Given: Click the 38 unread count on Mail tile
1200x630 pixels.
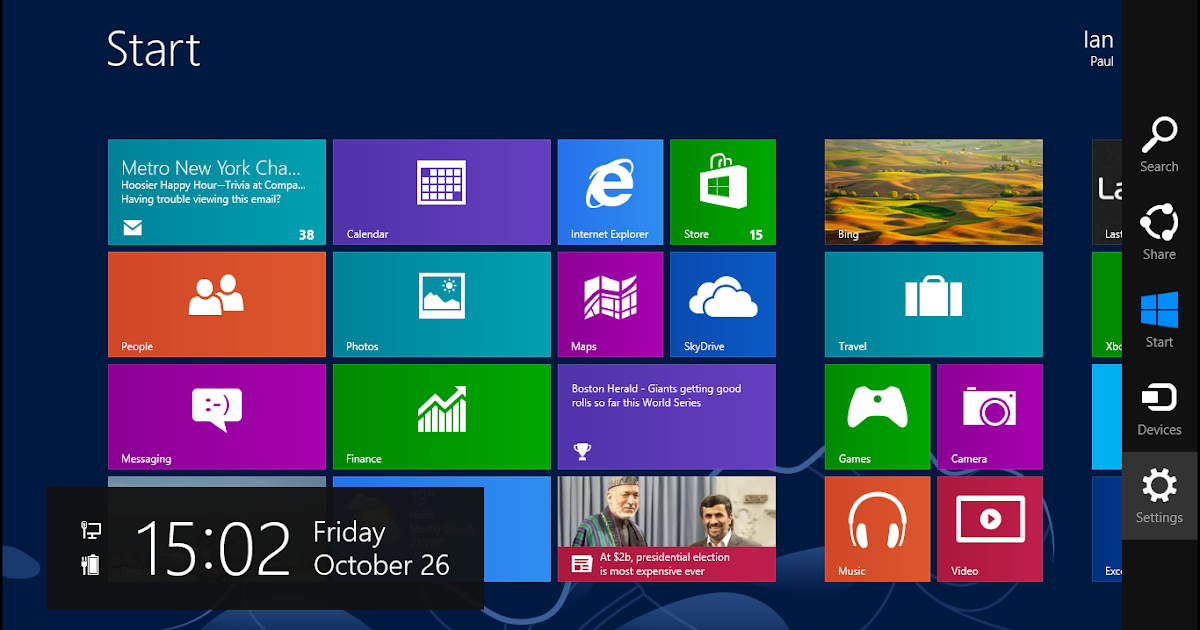Looking at the screenshot, I should coord(306,235).
